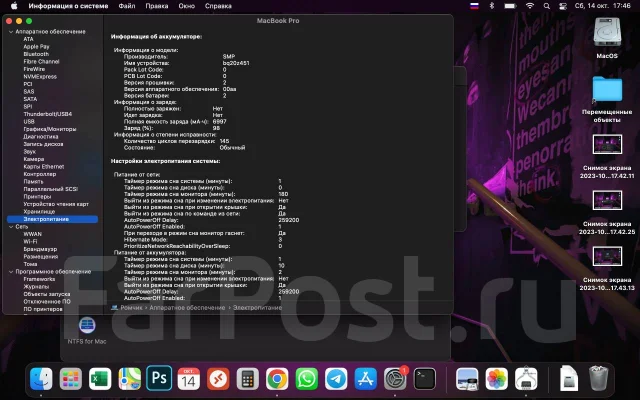Select Память in the sidebar

(x=33, y=181)
